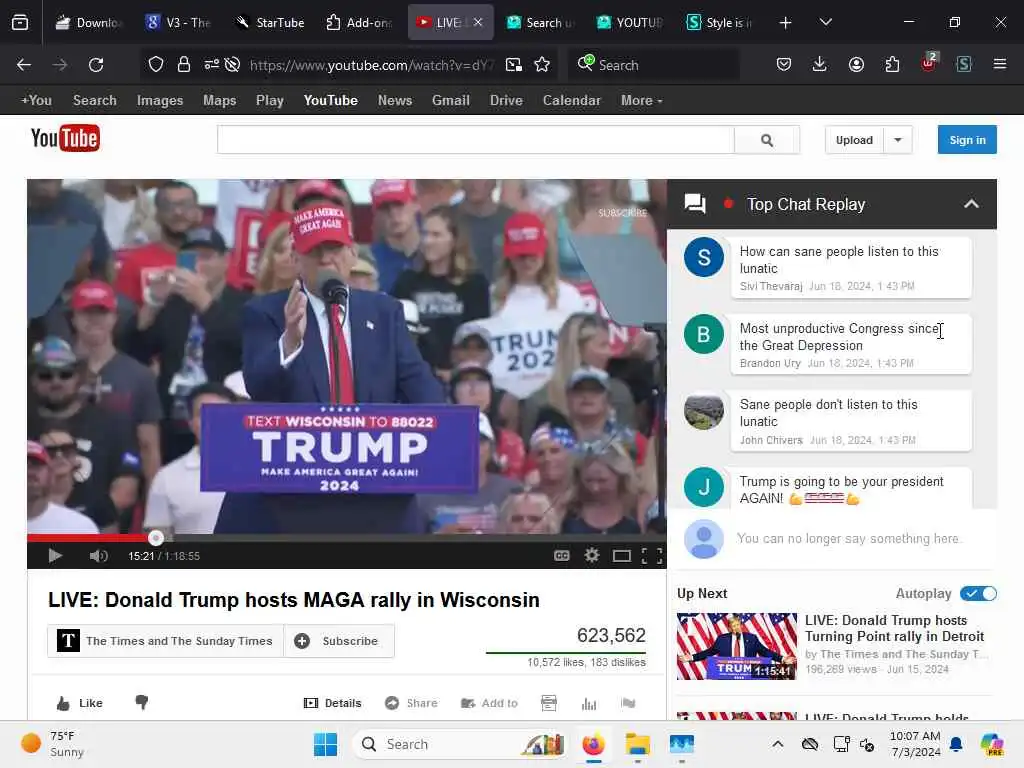Open Save to Pocket icon

784,65
